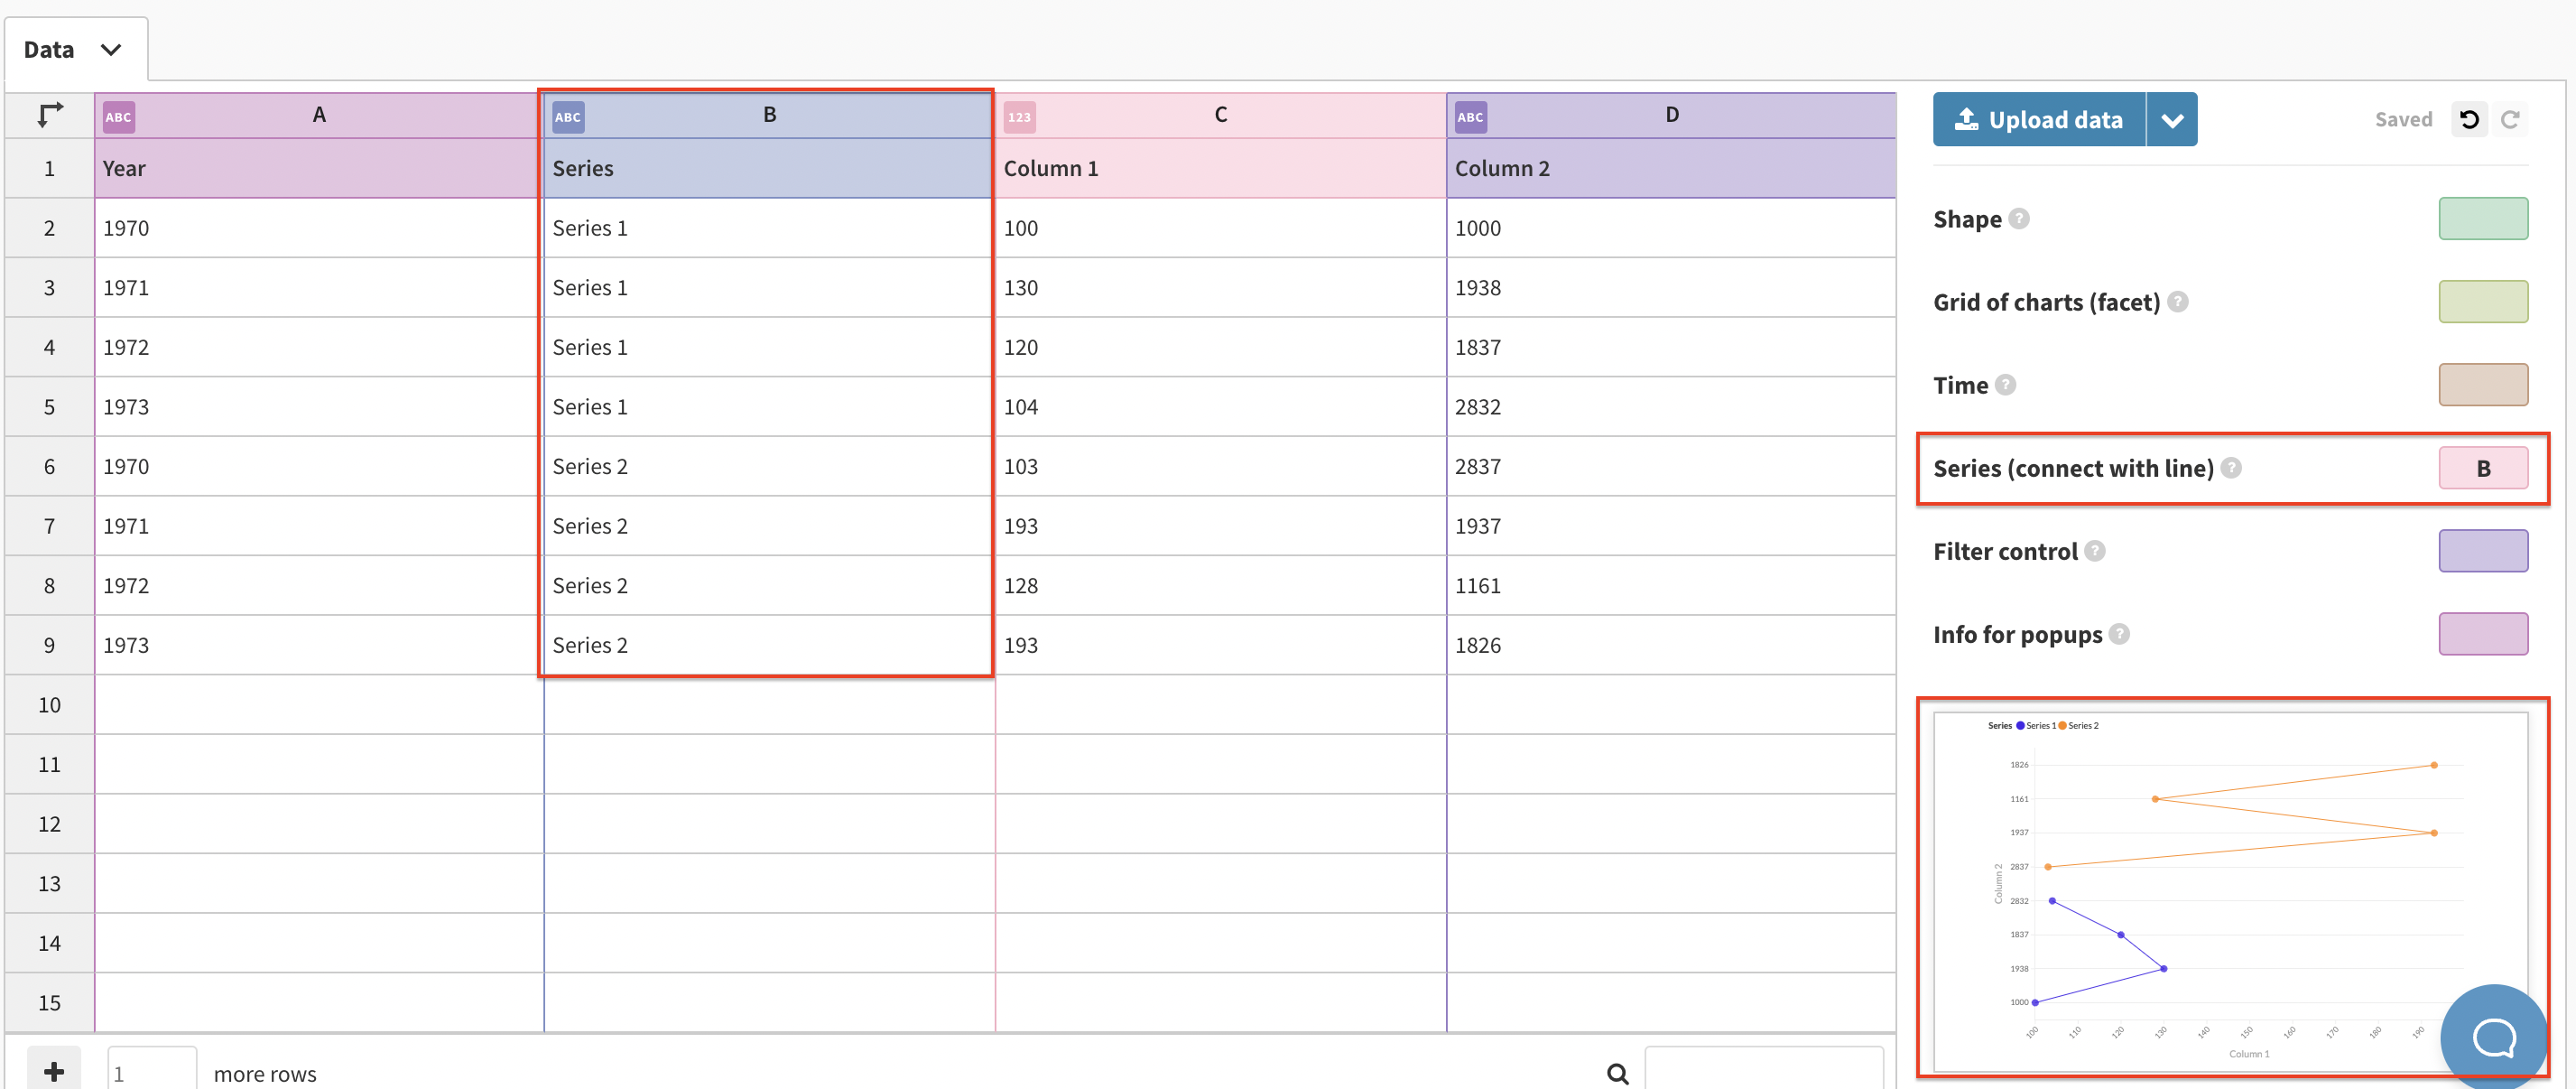The image size is (2576, 1089).
Task: Open the help tooltip for Shape
Action: (x=2018, y=220)
